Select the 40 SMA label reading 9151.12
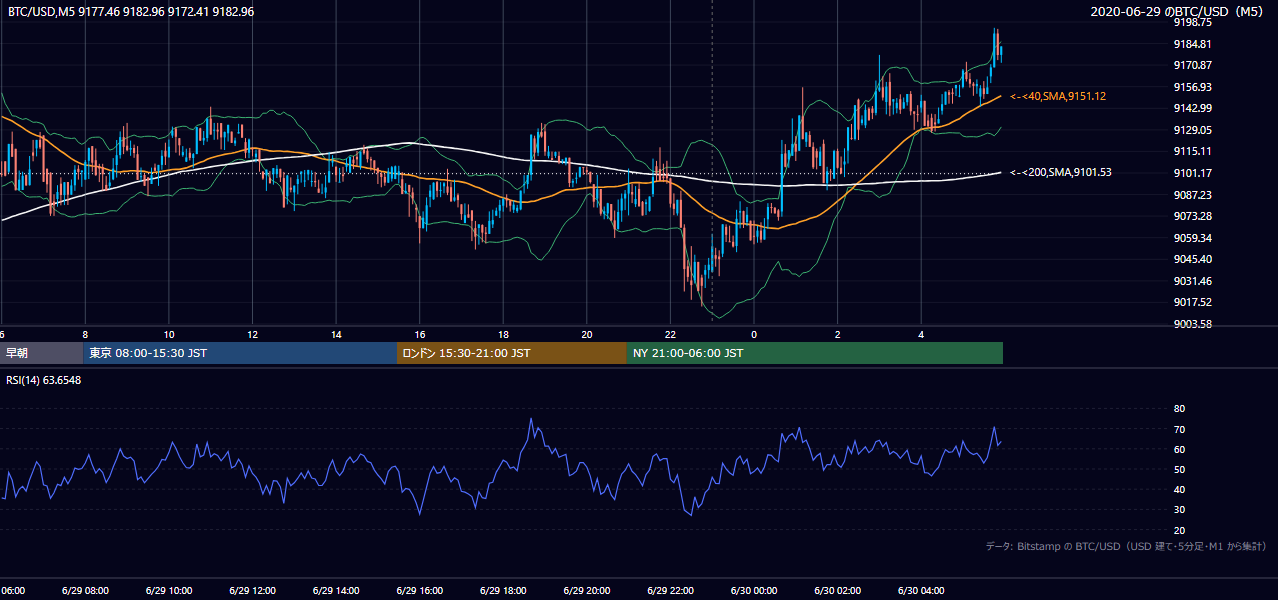The width and height of the screenshot is (1278, 600). (x=1058, y=96)
